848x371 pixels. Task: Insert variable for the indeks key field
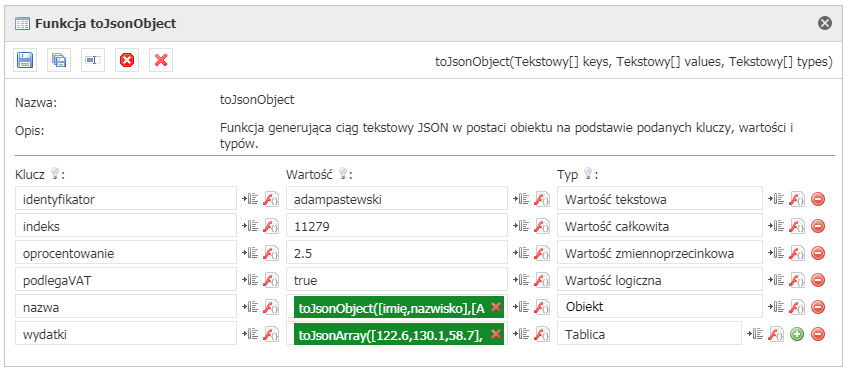[x=250, y=227]
